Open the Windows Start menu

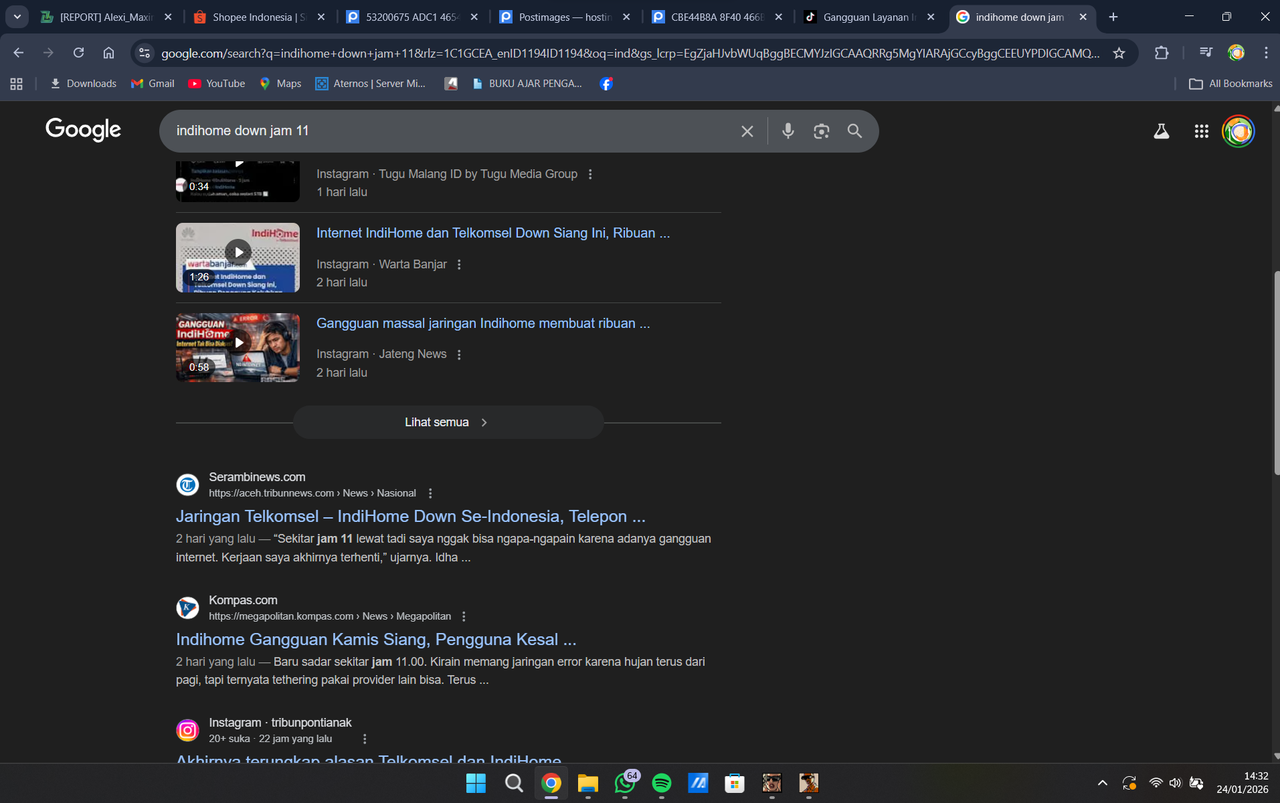[476, 783]
